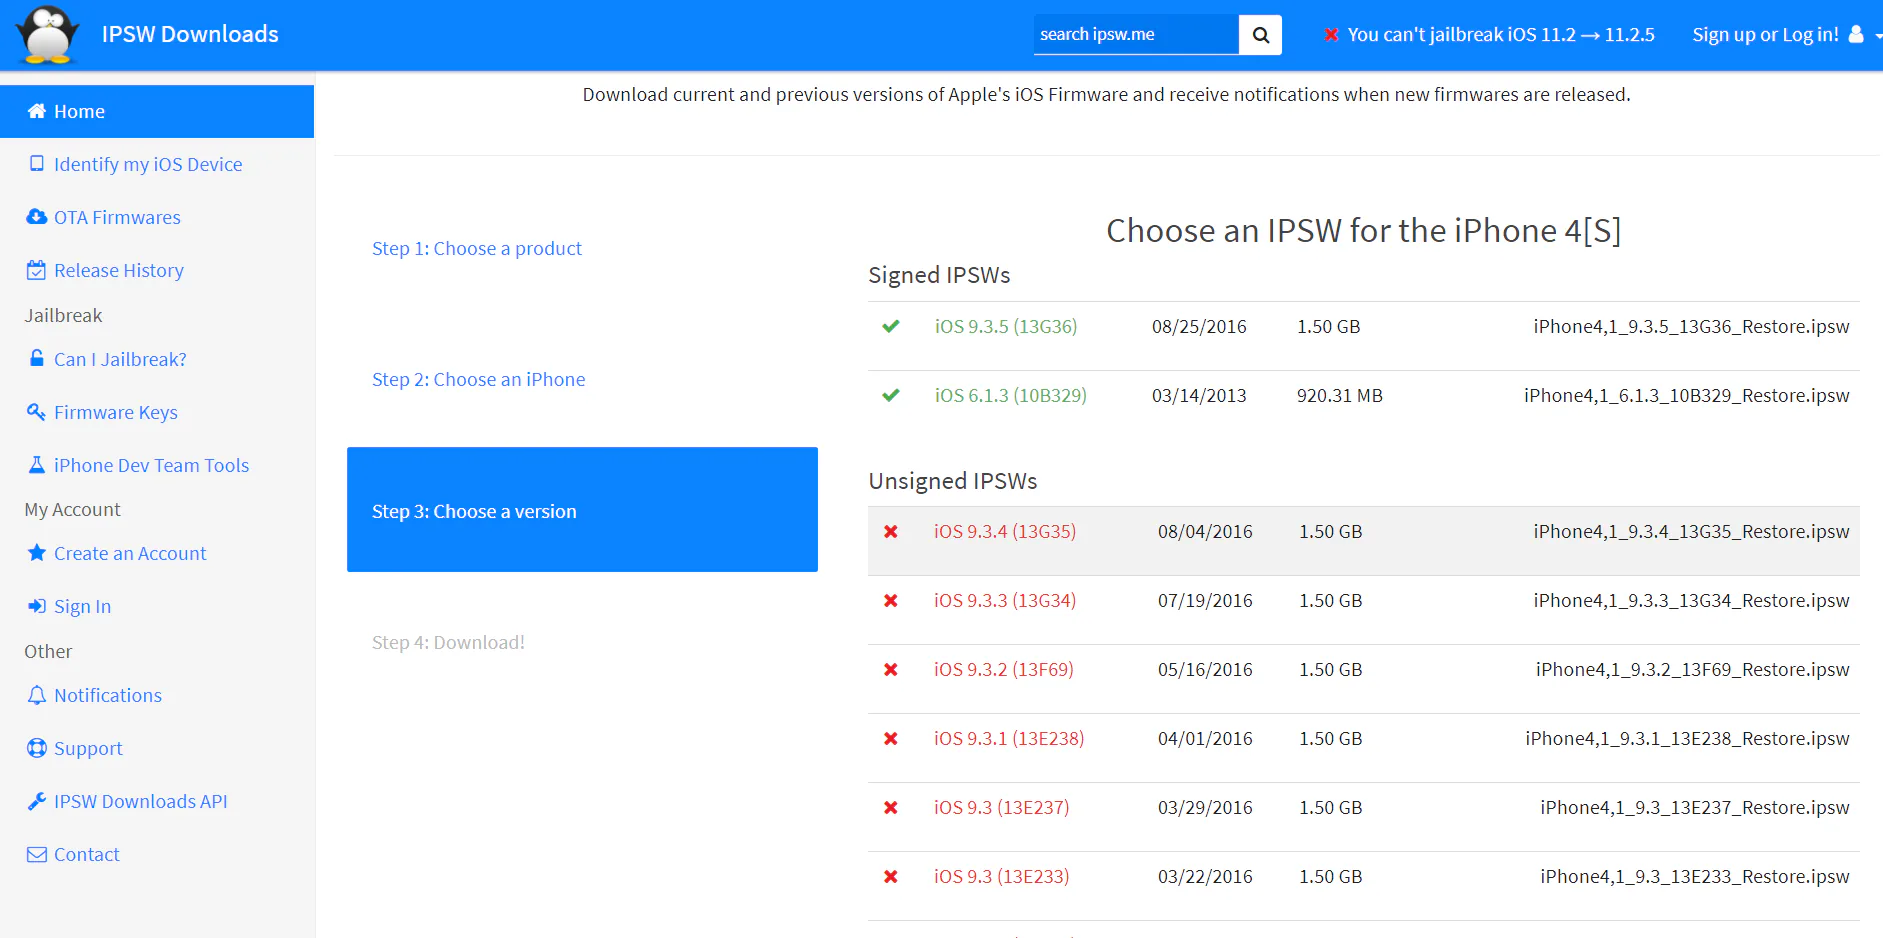Click the 920.31 MB size cell
This screenshot has height=938, width=1883.
pyautogui.click(x=1340, y=395)
